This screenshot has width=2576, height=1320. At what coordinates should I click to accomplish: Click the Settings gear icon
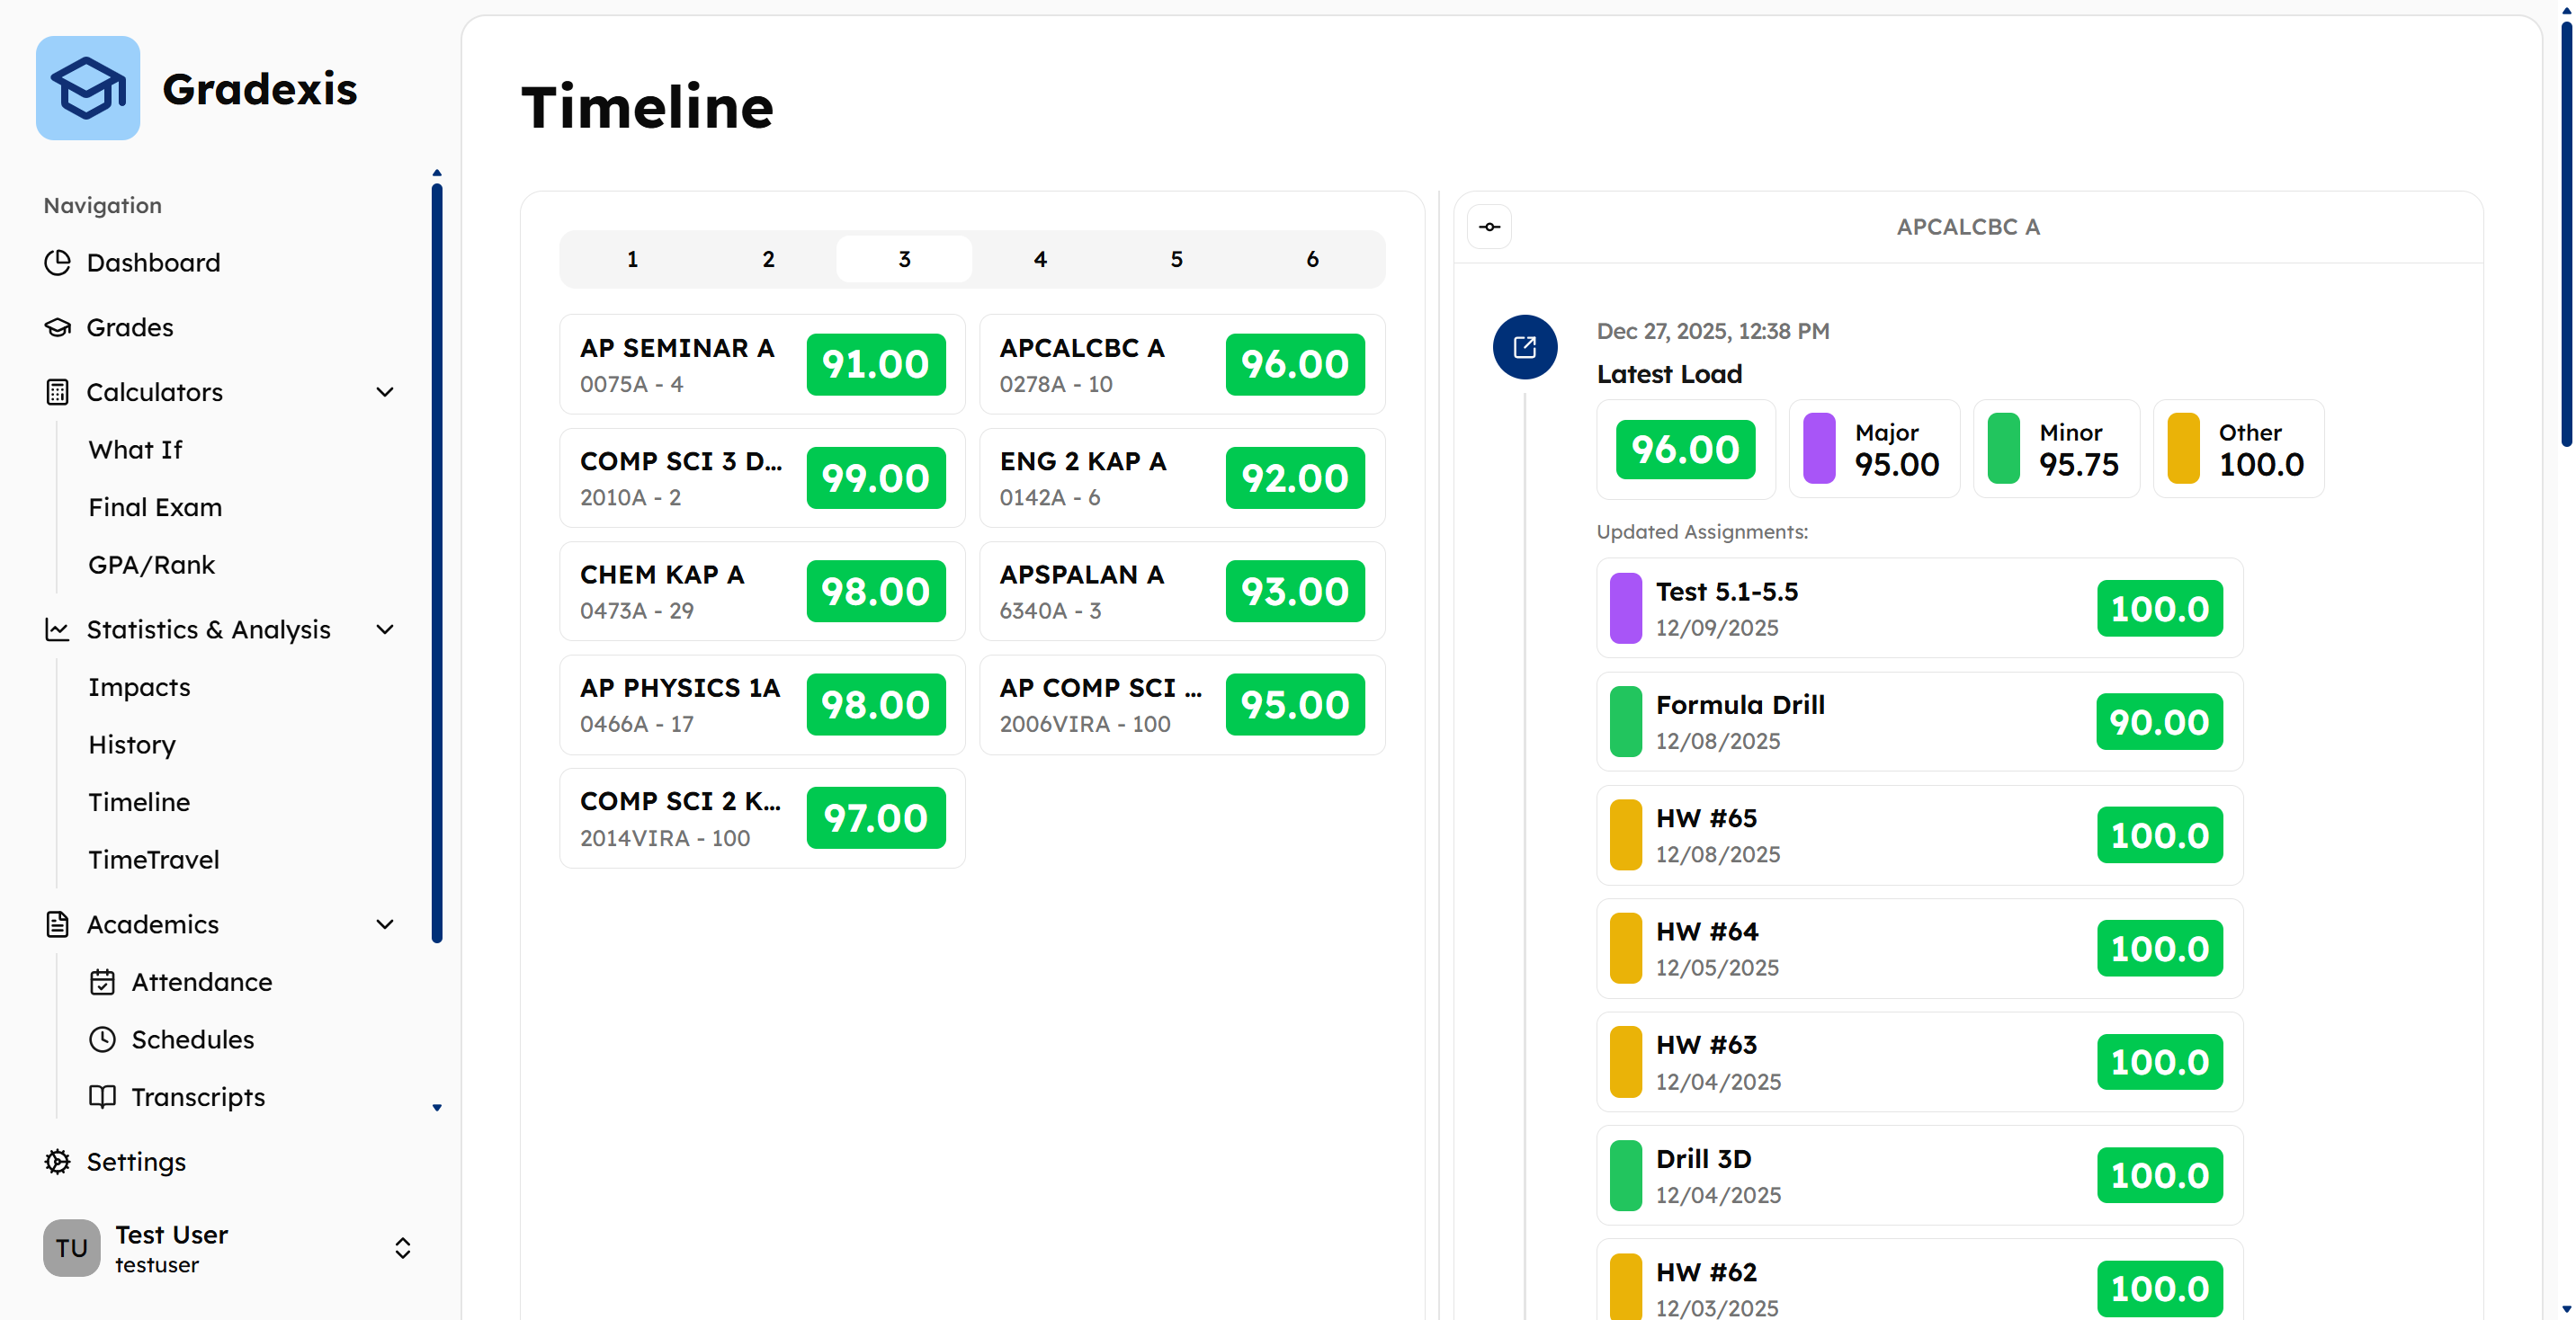[58, 1162]
